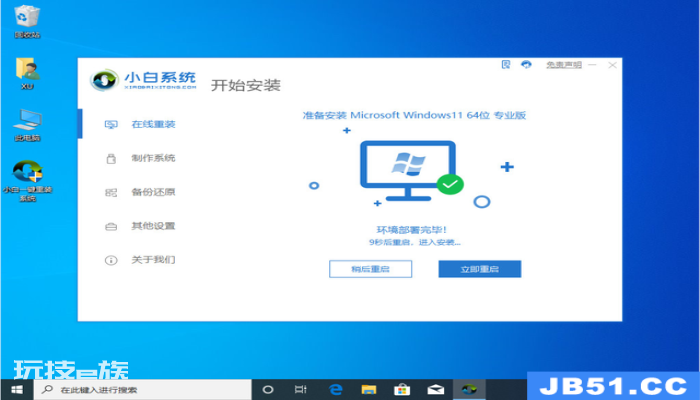This screenshot has height=400, width=700.
Task: Click the grid icon beside 备份还原
Action: click(111, 192)
